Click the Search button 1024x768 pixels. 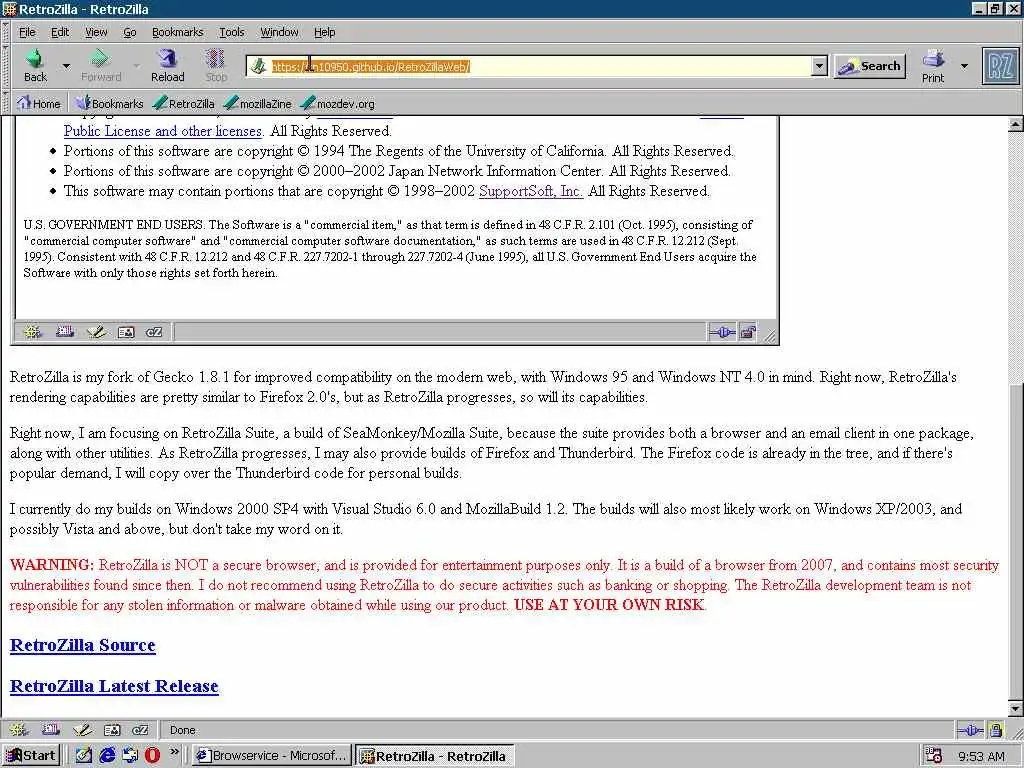click(870, 66)
